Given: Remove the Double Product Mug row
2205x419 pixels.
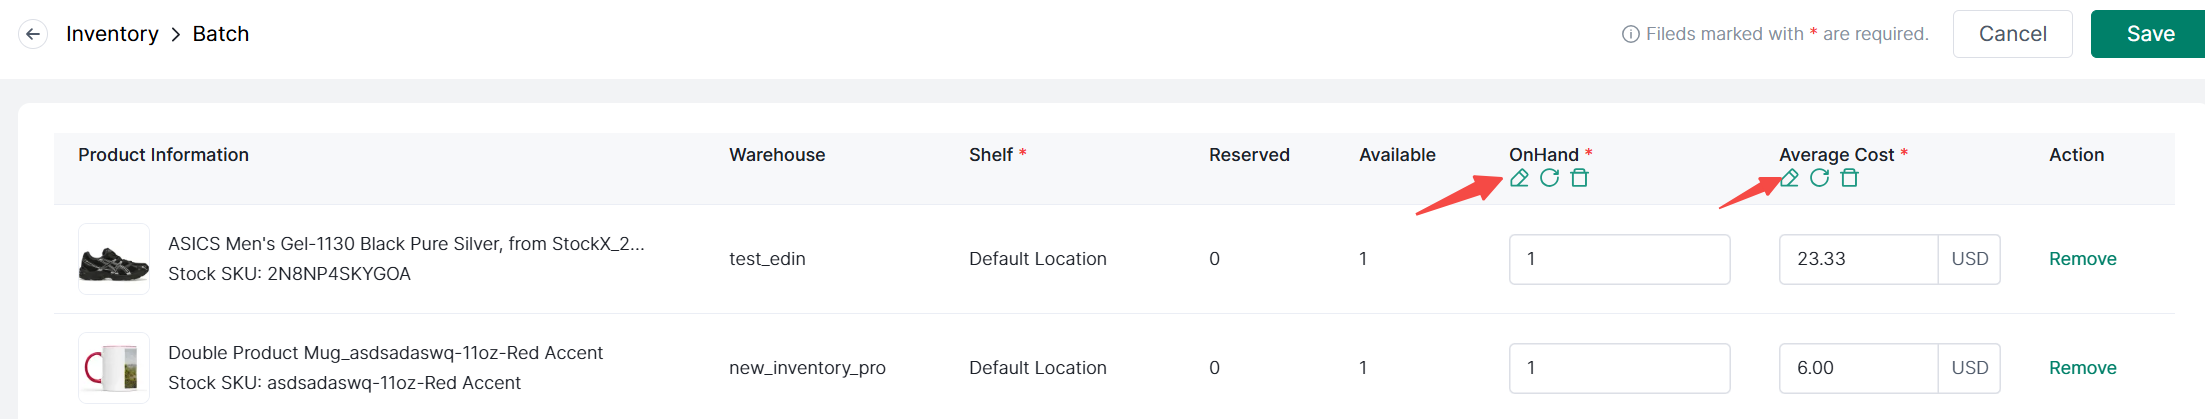Looking at the screenshot, I should click(x=2082, y=368).
